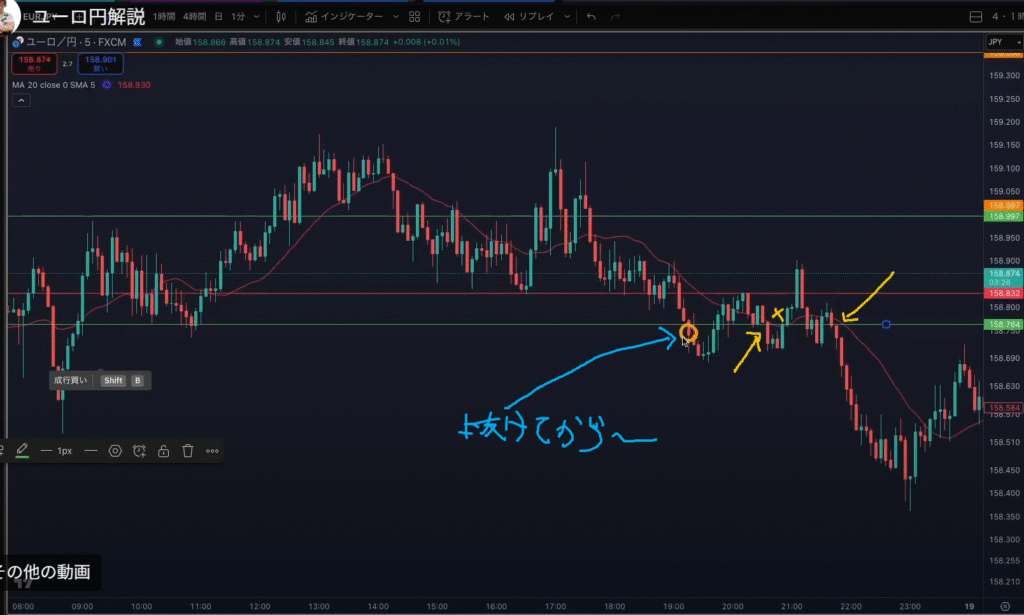Select the 日 daily timeframe

pyautogui.click(x=219, y=17)
